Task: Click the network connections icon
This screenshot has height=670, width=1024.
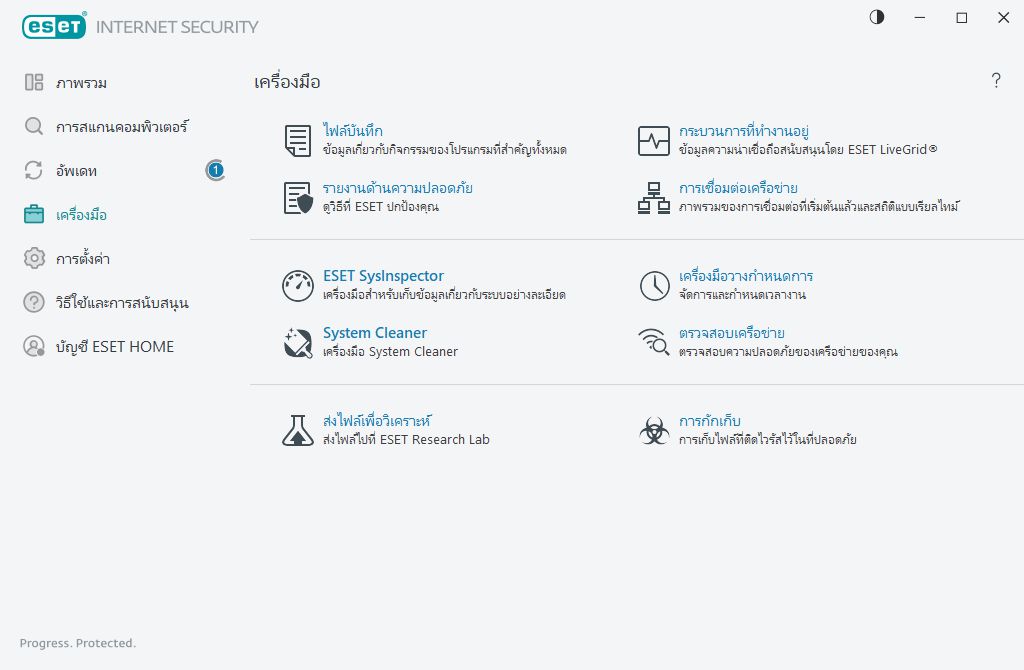Action: coord(654,198)
